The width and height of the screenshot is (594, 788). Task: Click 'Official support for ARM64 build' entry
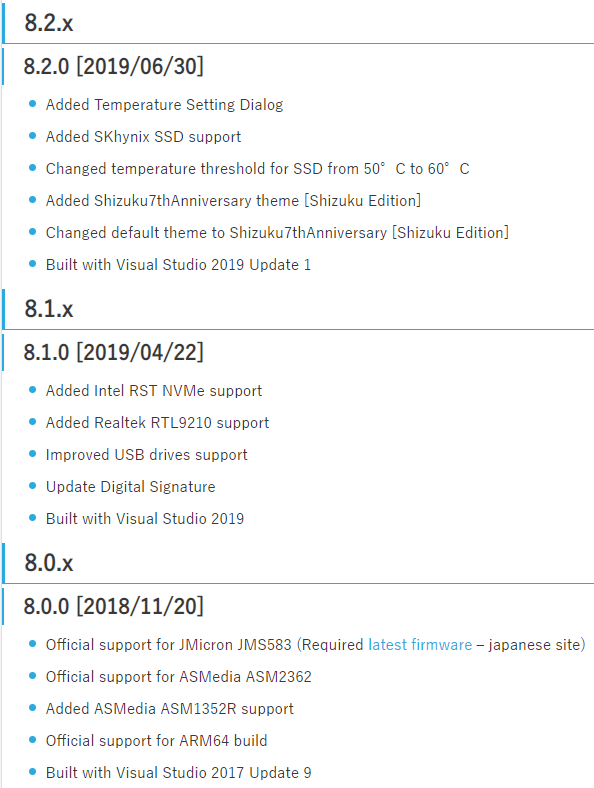point(156,741)
